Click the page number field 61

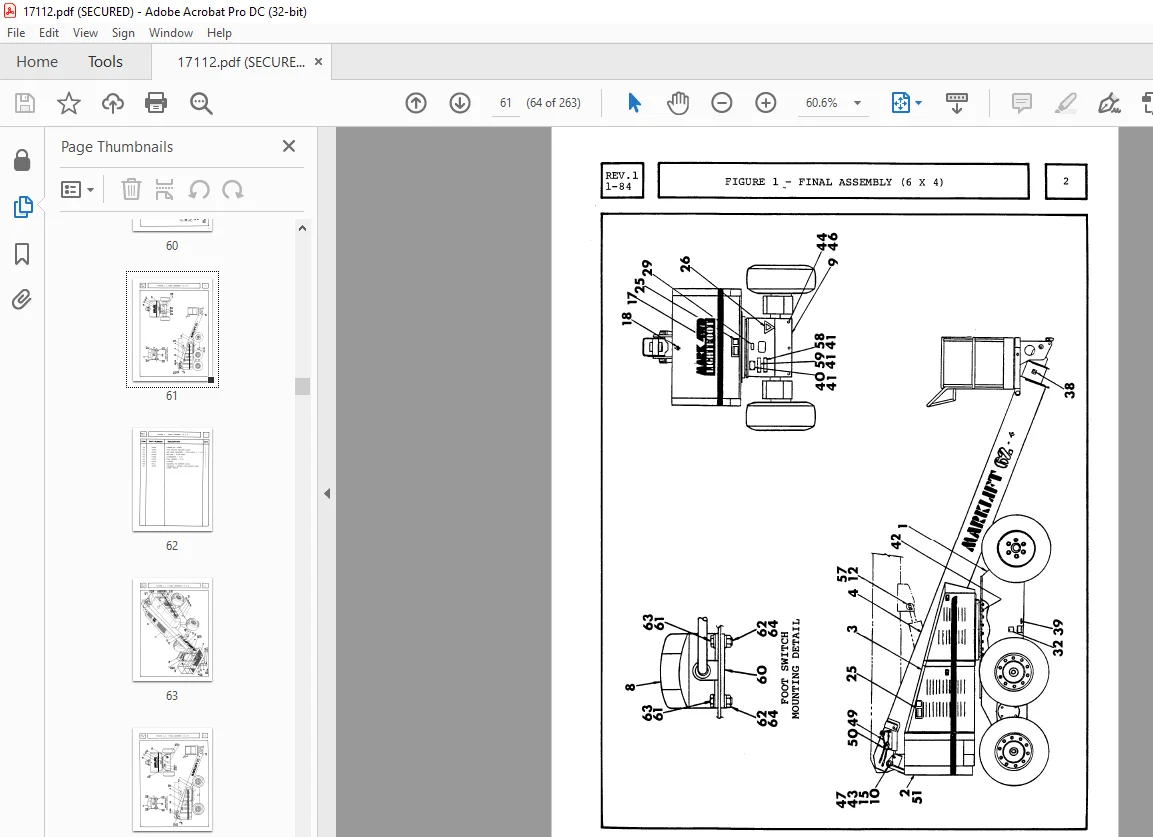[x=506, y=103]
